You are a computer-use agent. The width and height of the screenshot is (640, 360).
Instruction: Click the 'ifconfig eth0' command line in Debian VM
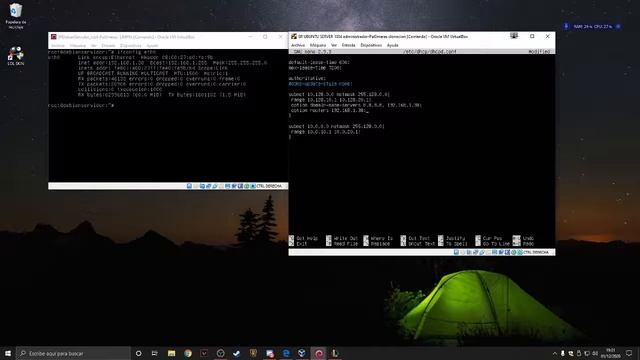102,52
